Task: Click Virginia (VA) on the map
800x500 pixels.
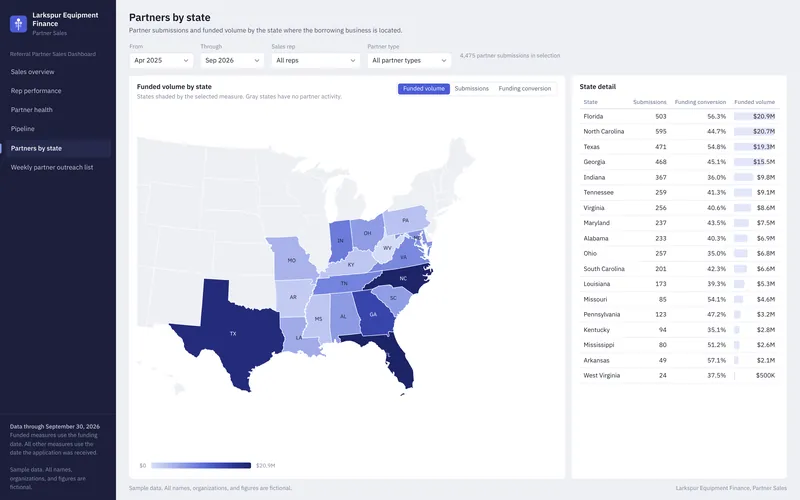Action: [x=404, y=257]
